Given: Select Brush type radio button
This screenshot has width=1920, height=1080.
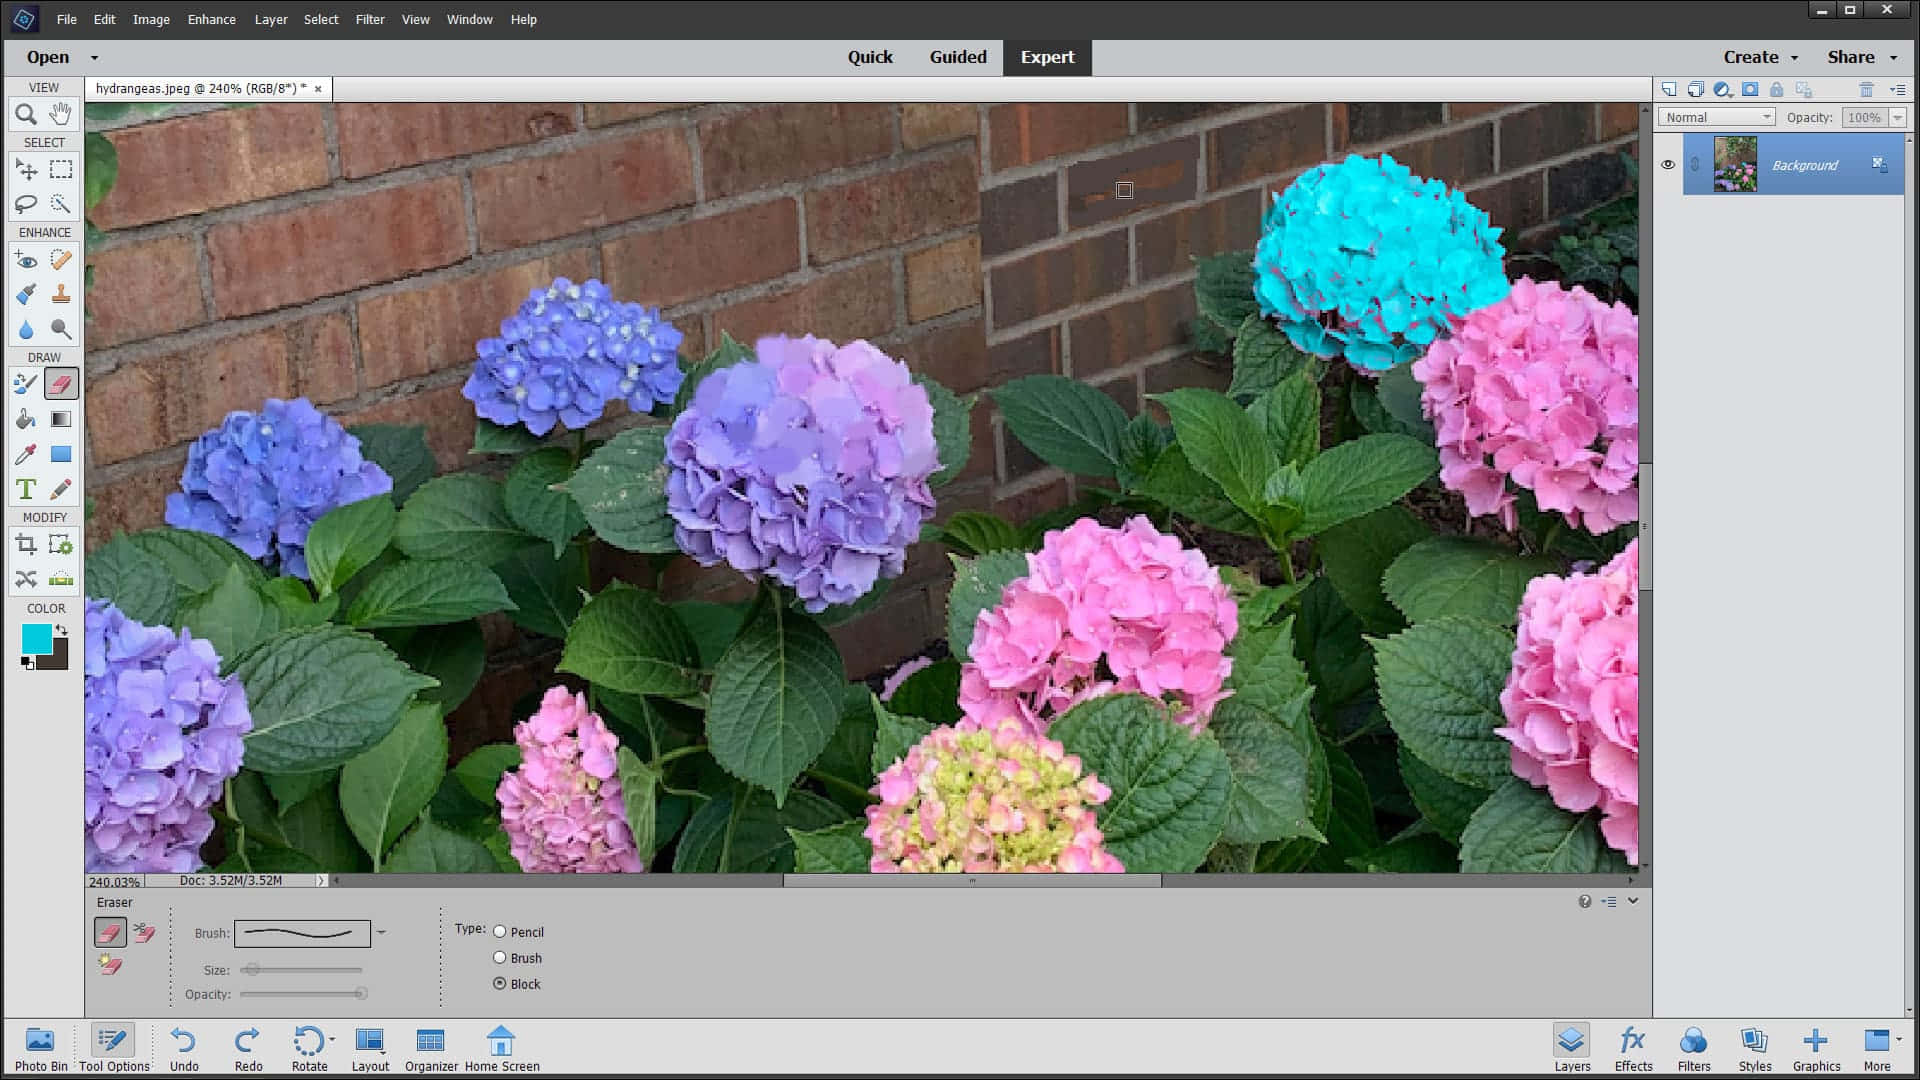Looking at the screenshot, I should click(500, 957).
